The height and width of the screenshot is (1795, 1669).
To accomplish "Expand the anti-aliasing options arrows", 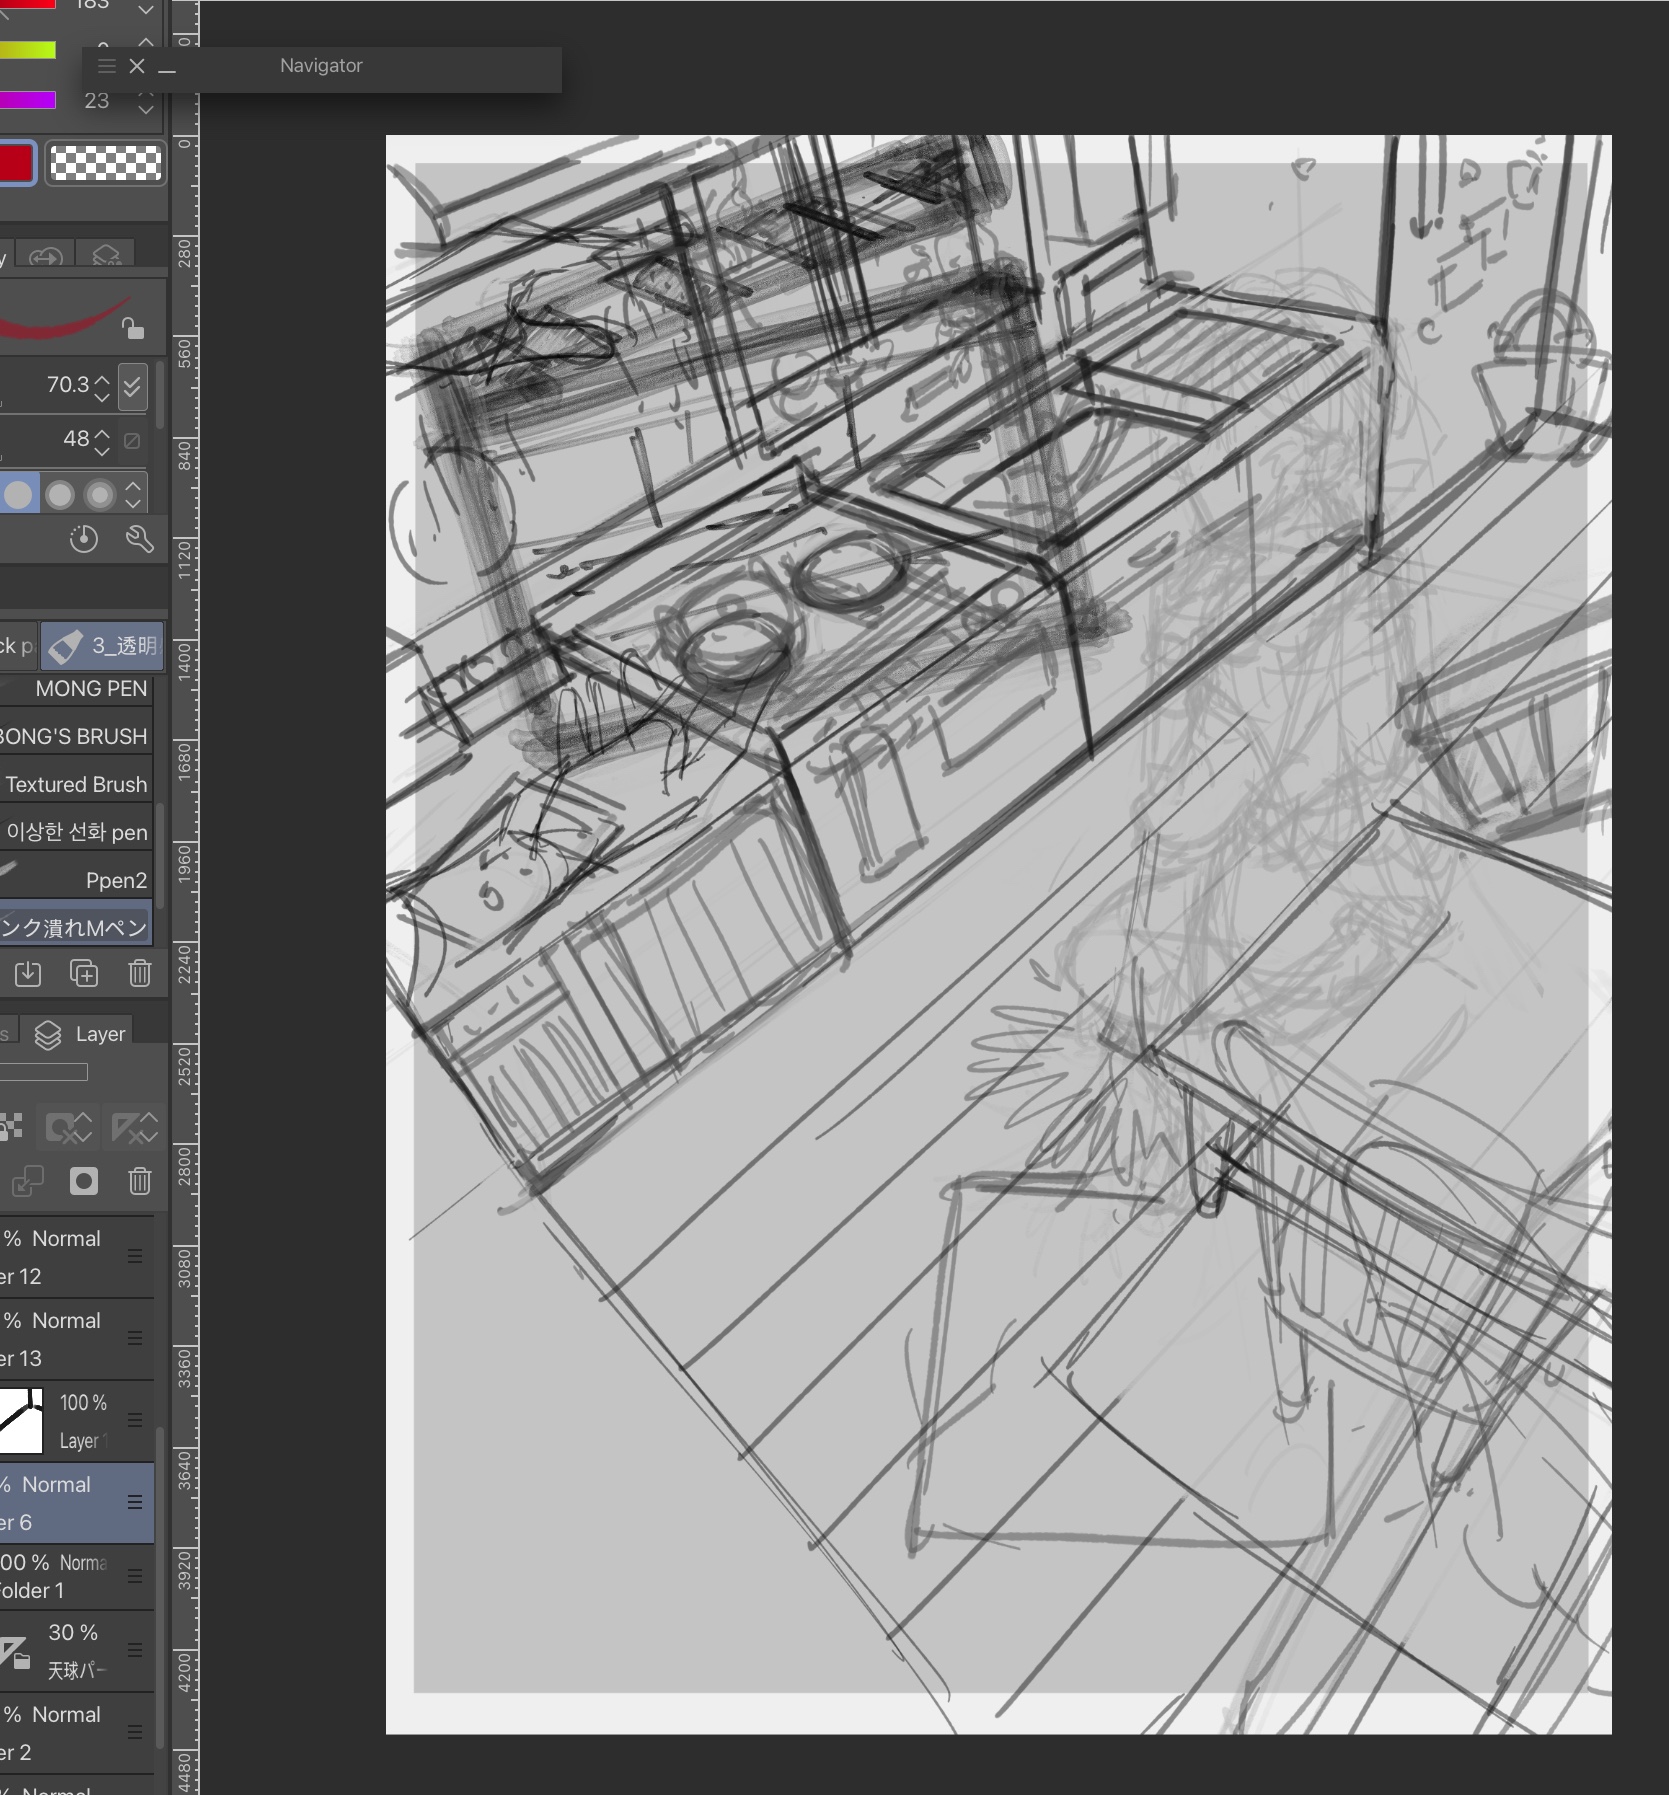I will 133,494.
